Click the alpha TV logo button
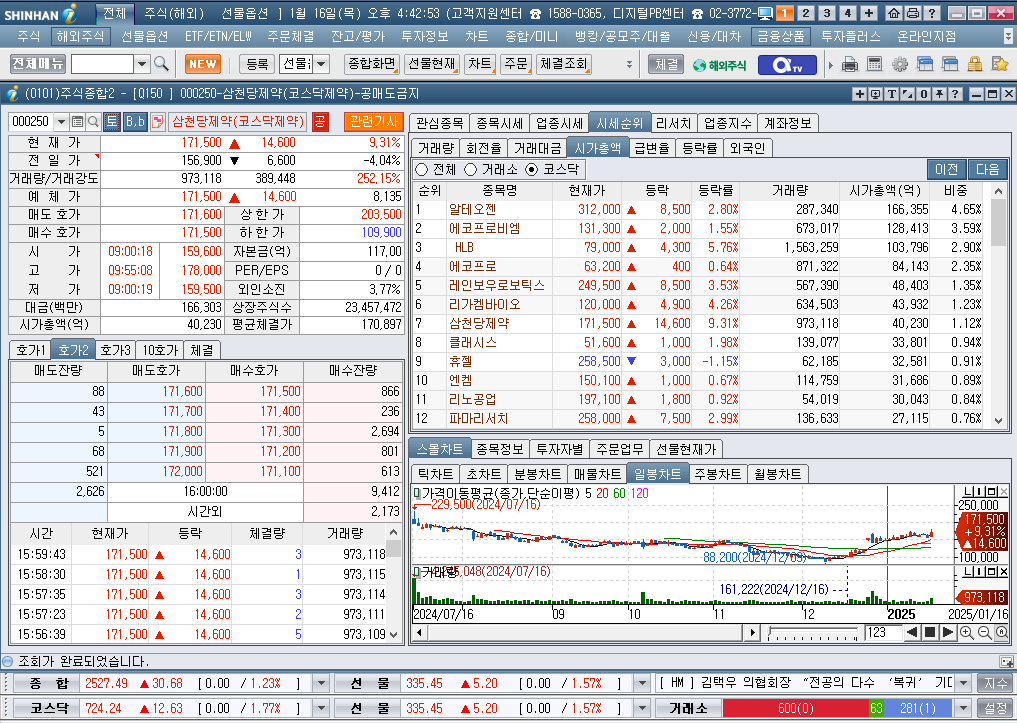The image size is (1017, 723). 787,65
